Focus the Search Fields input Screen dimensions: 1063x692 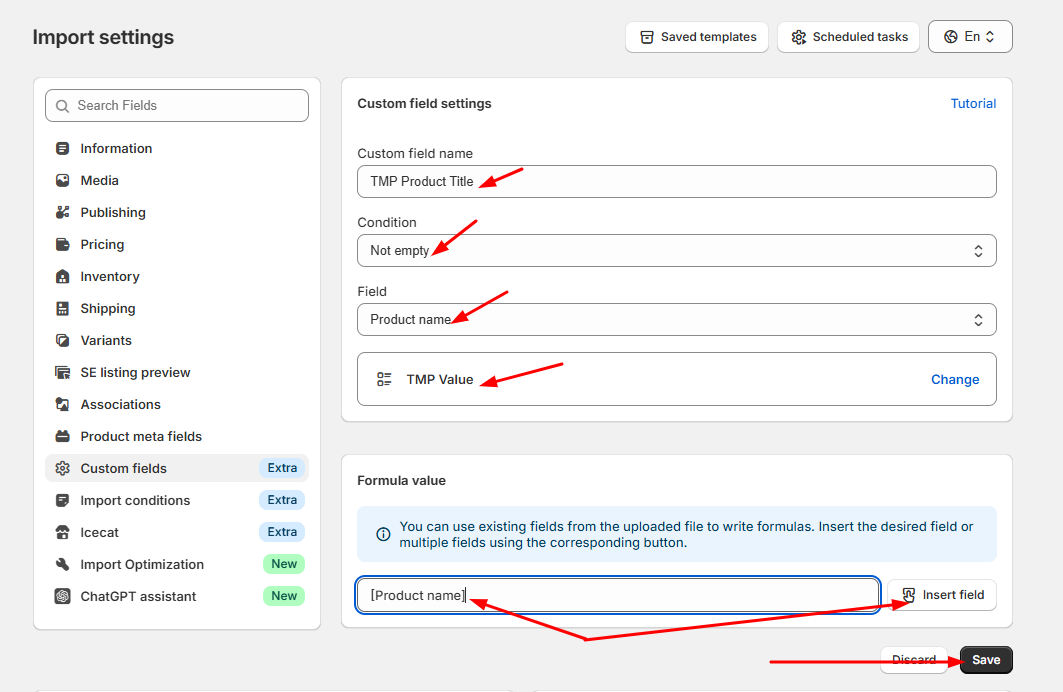(x=177, y=106)
